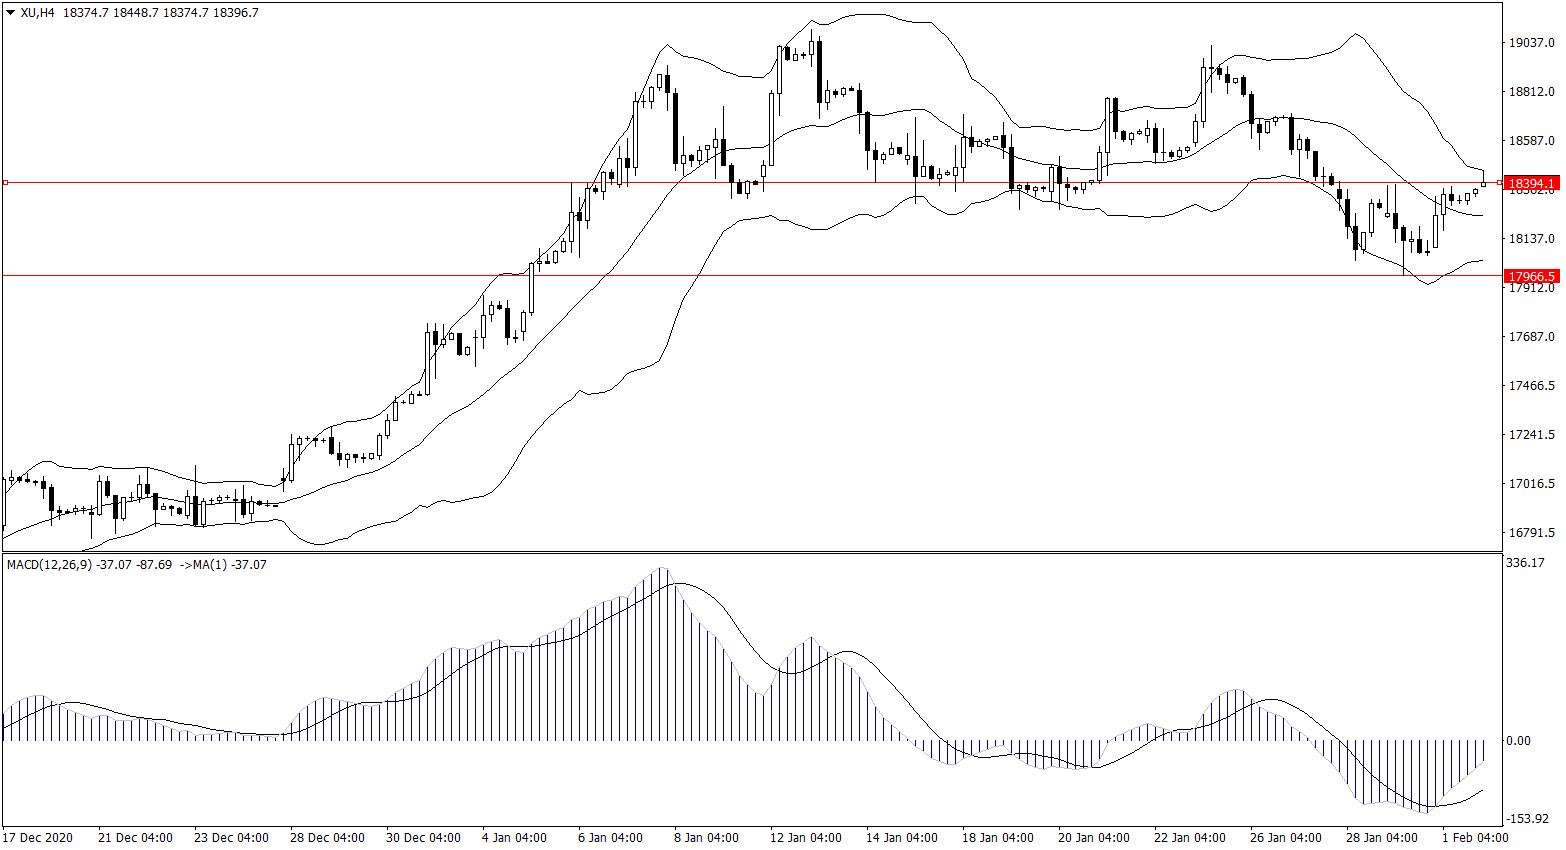Click the XU,H4 symbol title text
The width and height of the screenshot is (1566, 850).
click(38, 13)
